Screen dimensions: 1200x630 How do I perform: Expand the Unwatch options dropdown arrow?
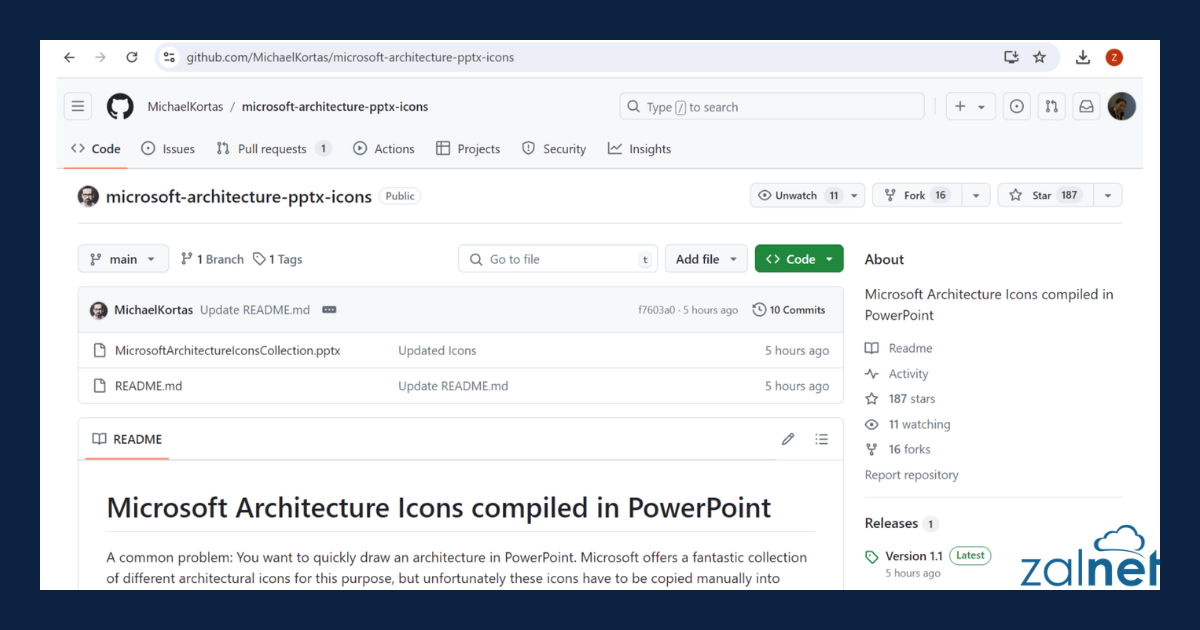[x=854, y=196]
